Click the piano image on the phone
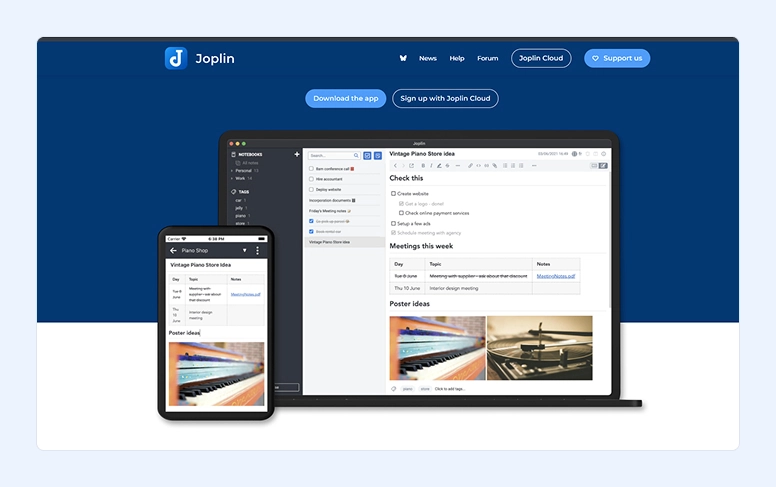This screenshot has width=776, height=487. pyautogui.click(x=216, y=374)
